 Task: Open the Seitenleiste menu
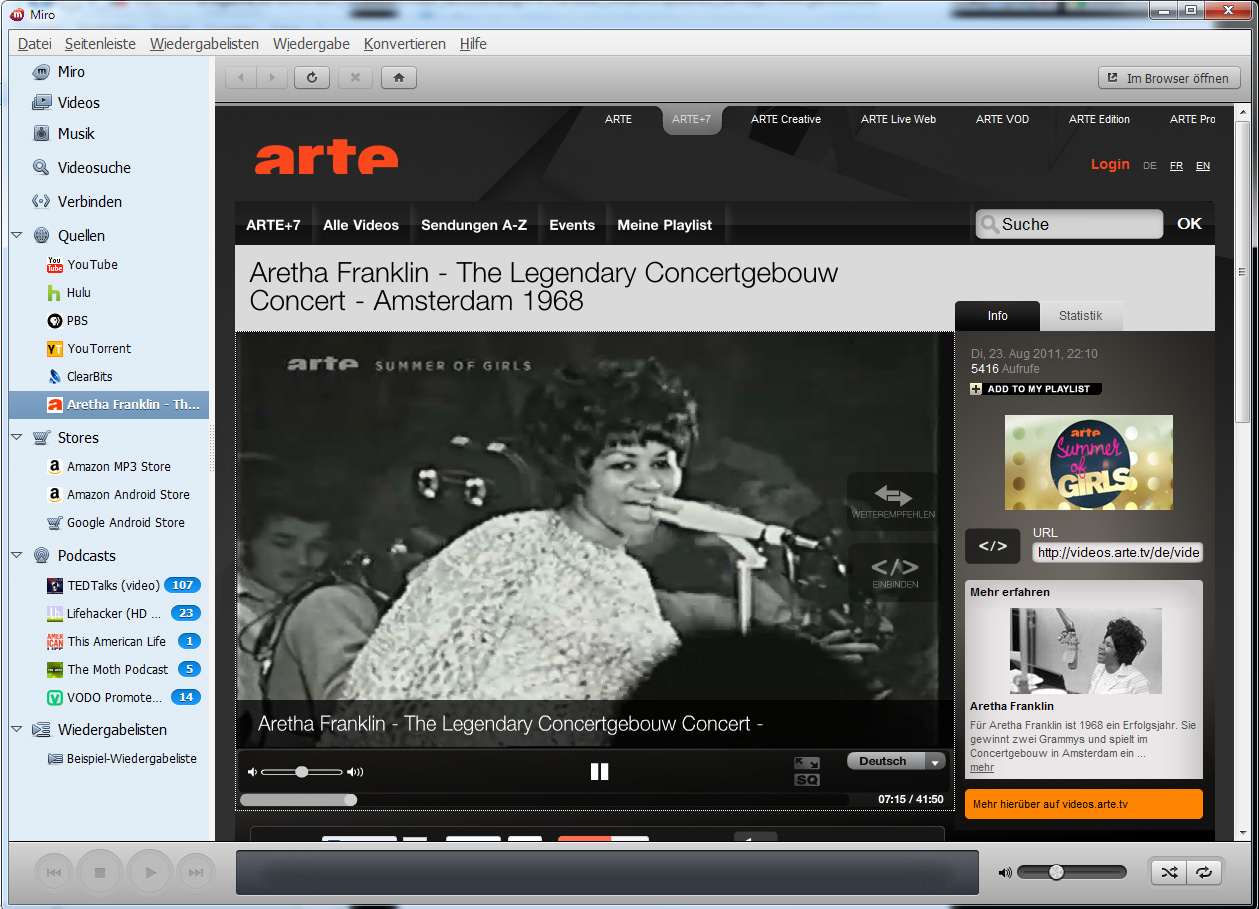coord(100,44)
